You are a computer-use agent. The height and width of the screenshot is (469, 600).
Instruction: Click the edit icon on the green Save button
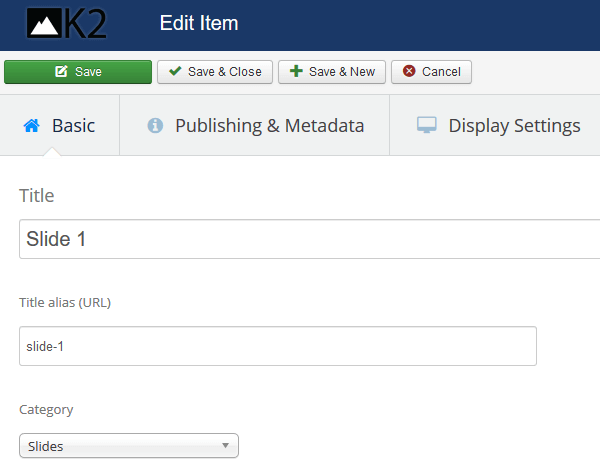[61, 72]
